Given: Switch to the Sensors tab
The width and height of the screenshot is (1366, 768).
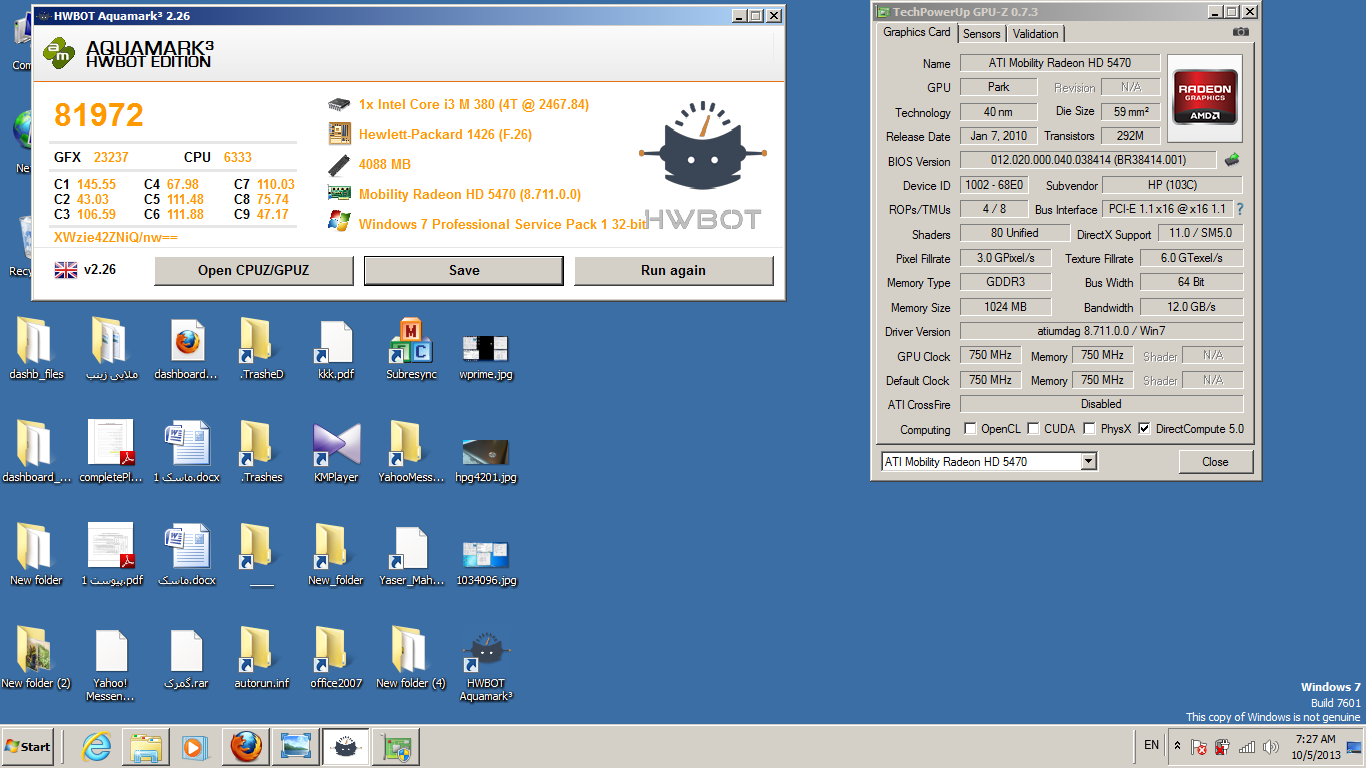Looking at the screenshot, I should [982, 34].
